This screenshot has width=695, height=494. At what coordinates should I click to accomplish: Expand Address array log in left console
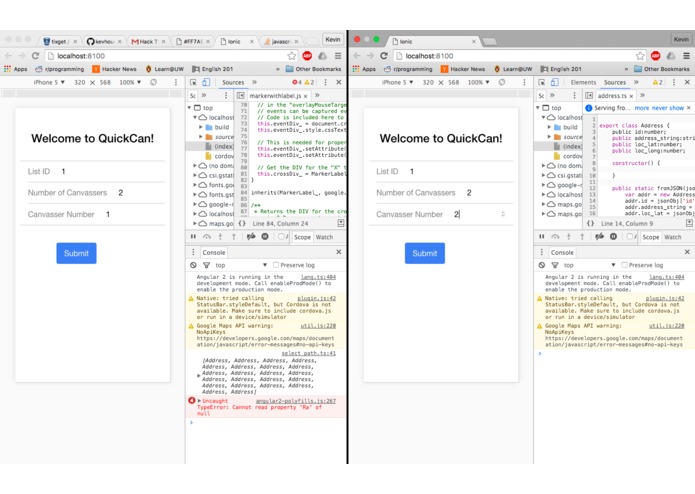[199, 376]
